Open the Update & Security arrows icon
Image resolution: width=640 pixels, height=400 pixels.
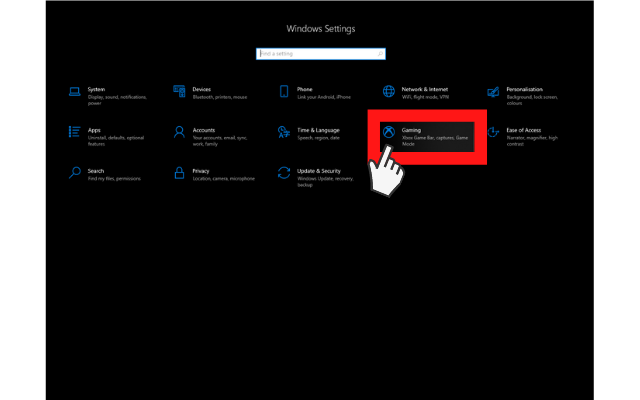(284, 173)
